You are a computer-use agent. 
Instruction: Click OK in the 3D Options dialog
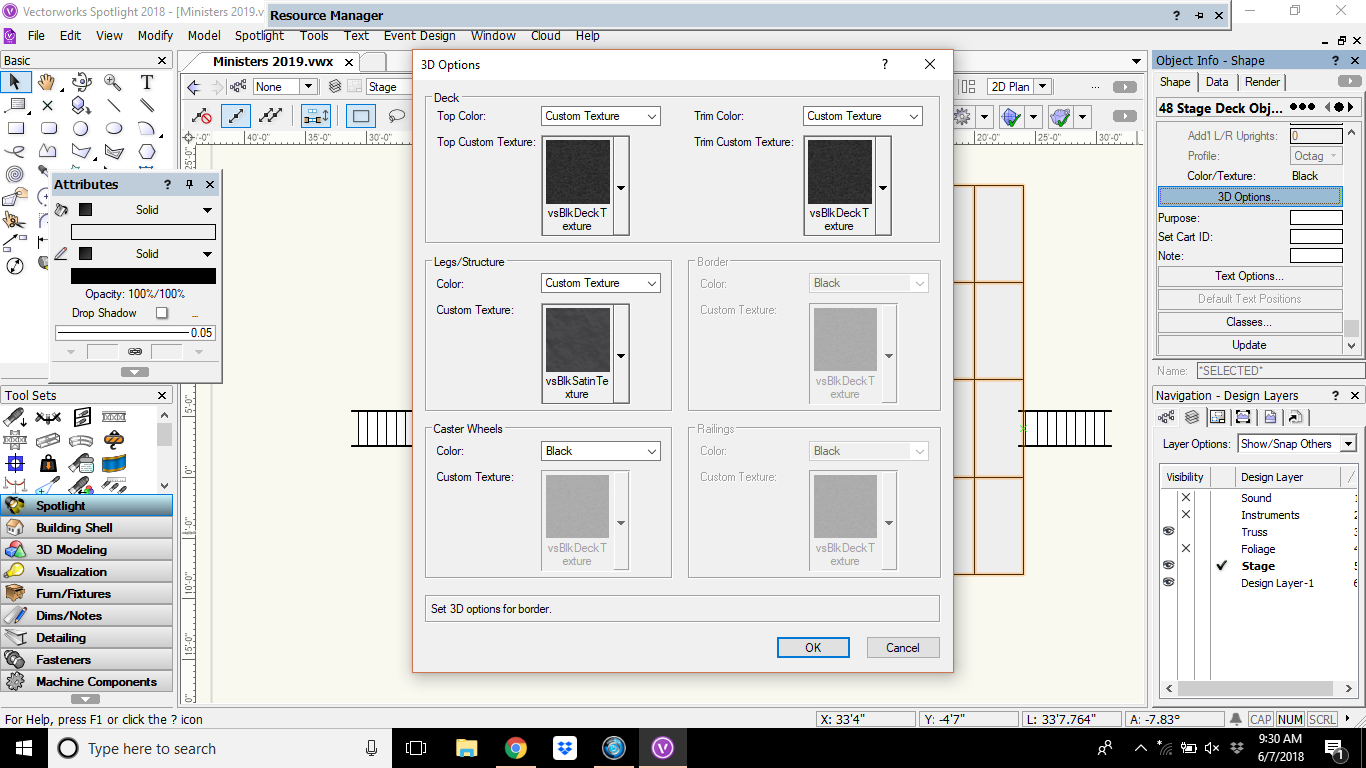click(813, 647)
